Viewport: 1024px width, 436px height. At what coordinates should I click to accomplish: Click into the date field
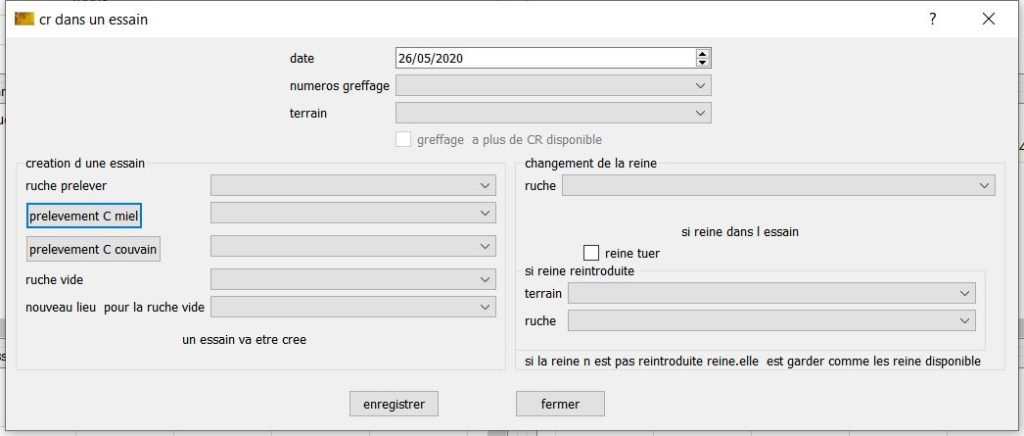pos(540,58)
